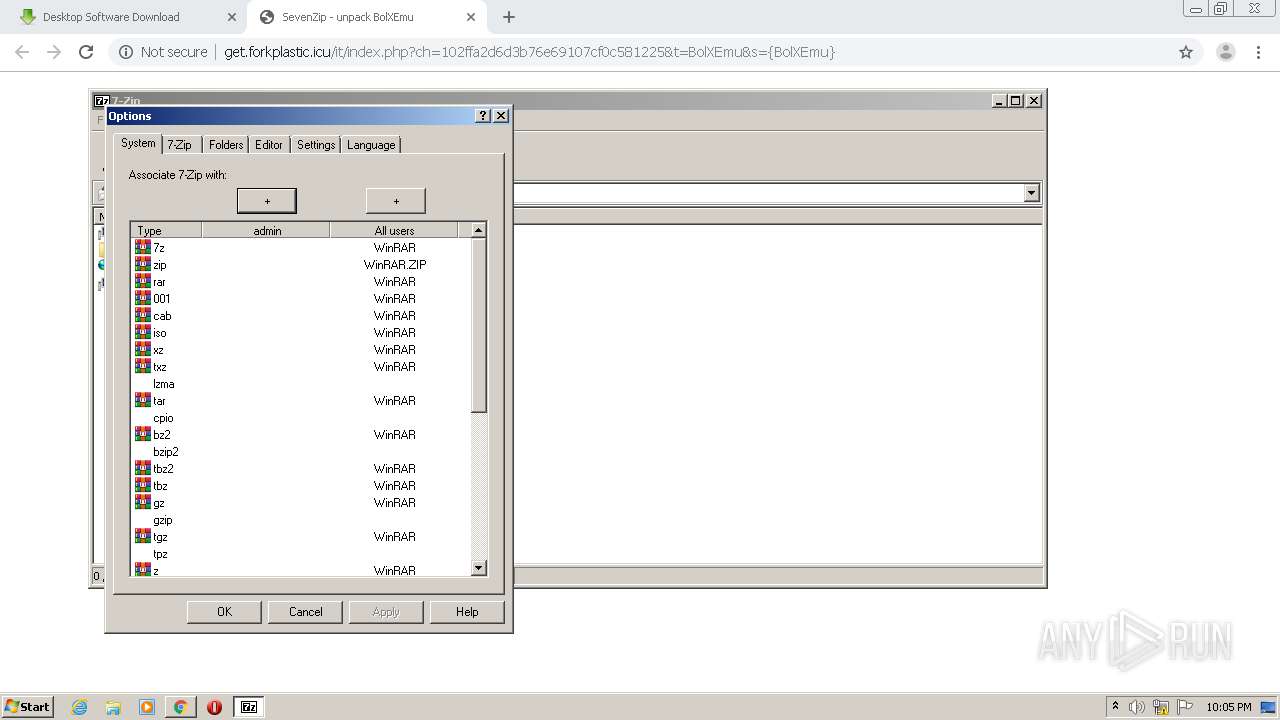This screenshot has height=720, width=1280.
Task: Select the tbz2 file type icon
Action: tap(143, 468)
